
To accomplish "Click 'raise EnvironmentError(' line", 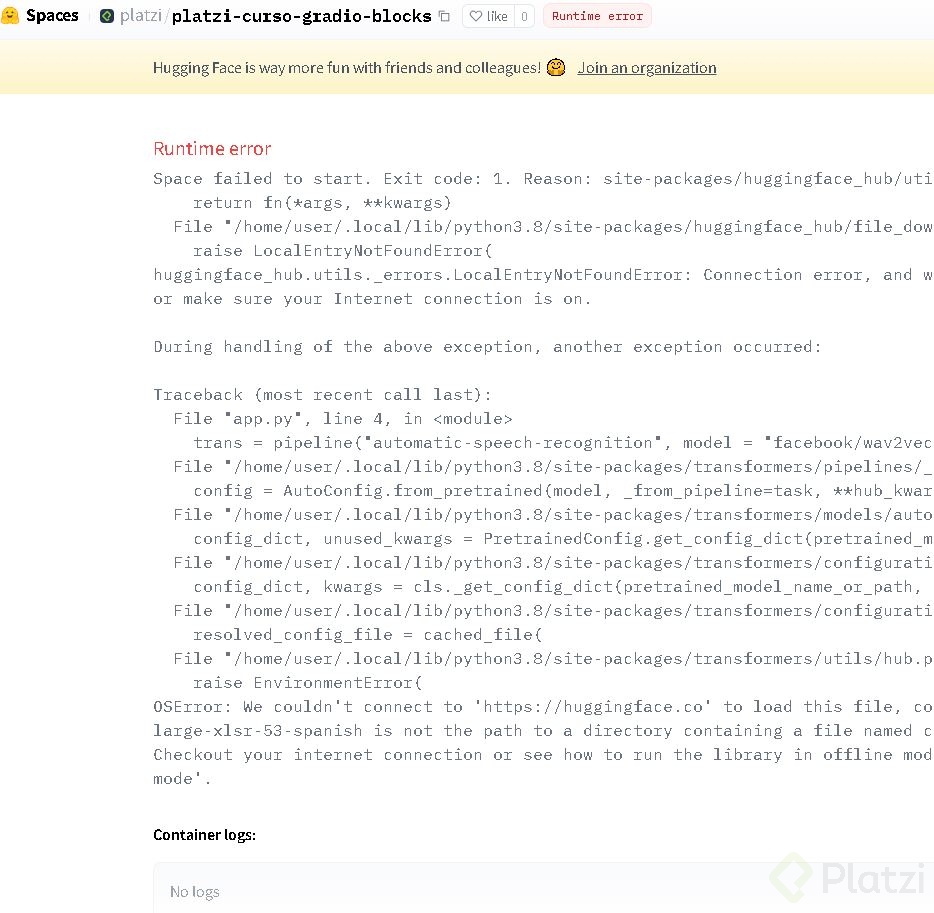I will click(x=307, y=683).
